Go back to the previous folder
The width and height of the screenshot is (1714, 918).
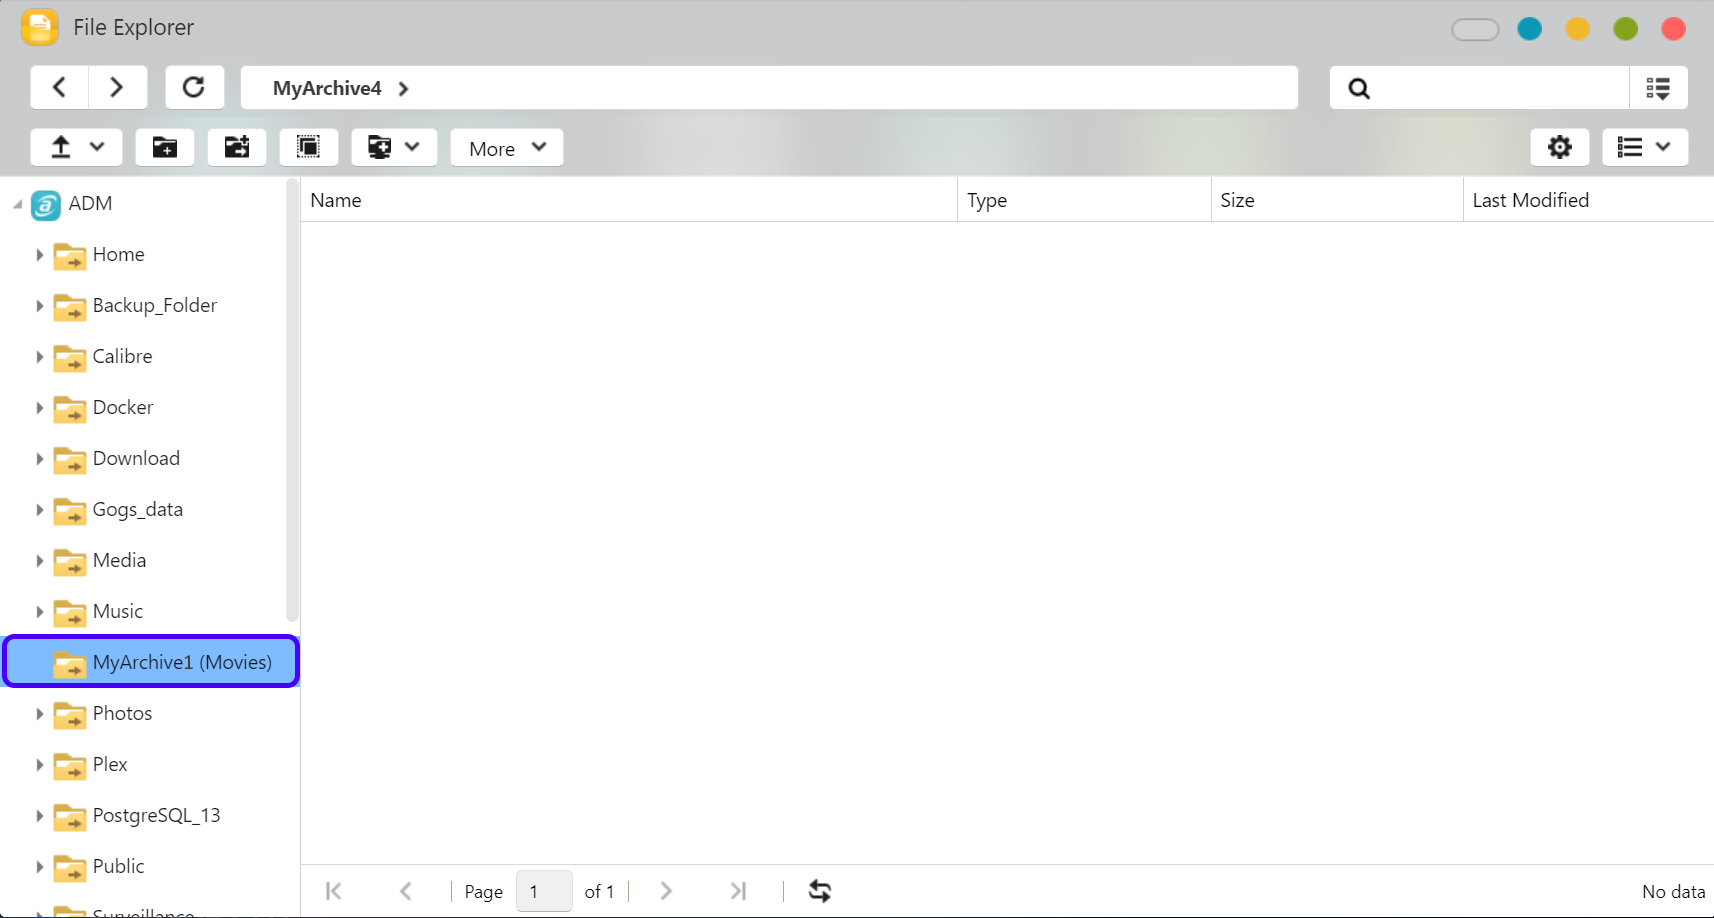coord(60,88)
